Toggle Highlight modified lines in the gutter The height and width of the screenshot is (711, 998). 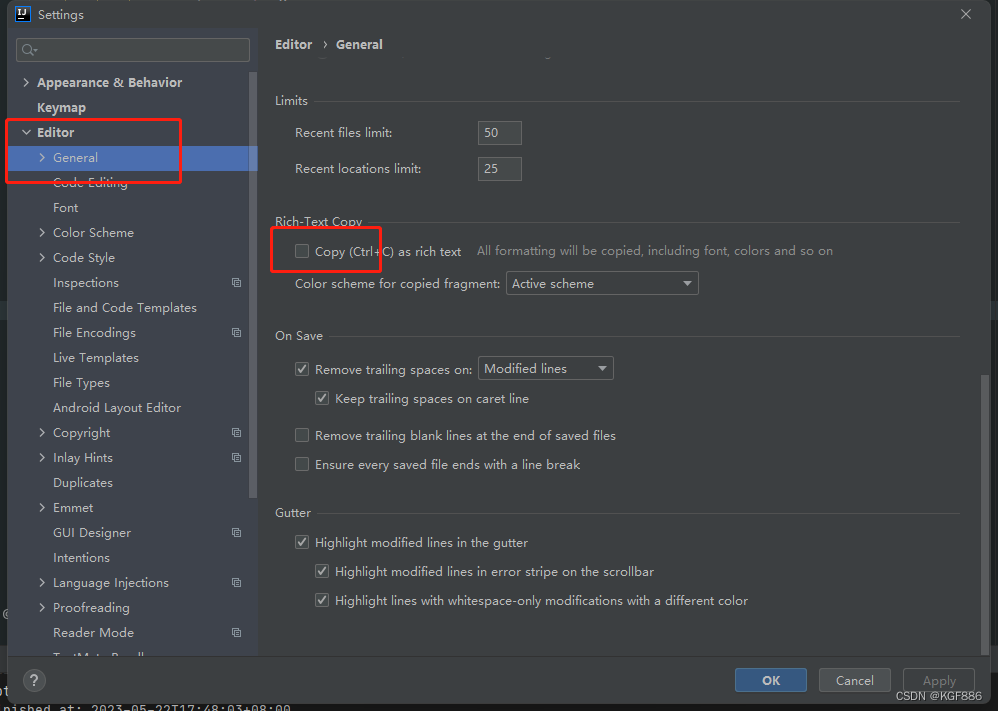[302, 542]
